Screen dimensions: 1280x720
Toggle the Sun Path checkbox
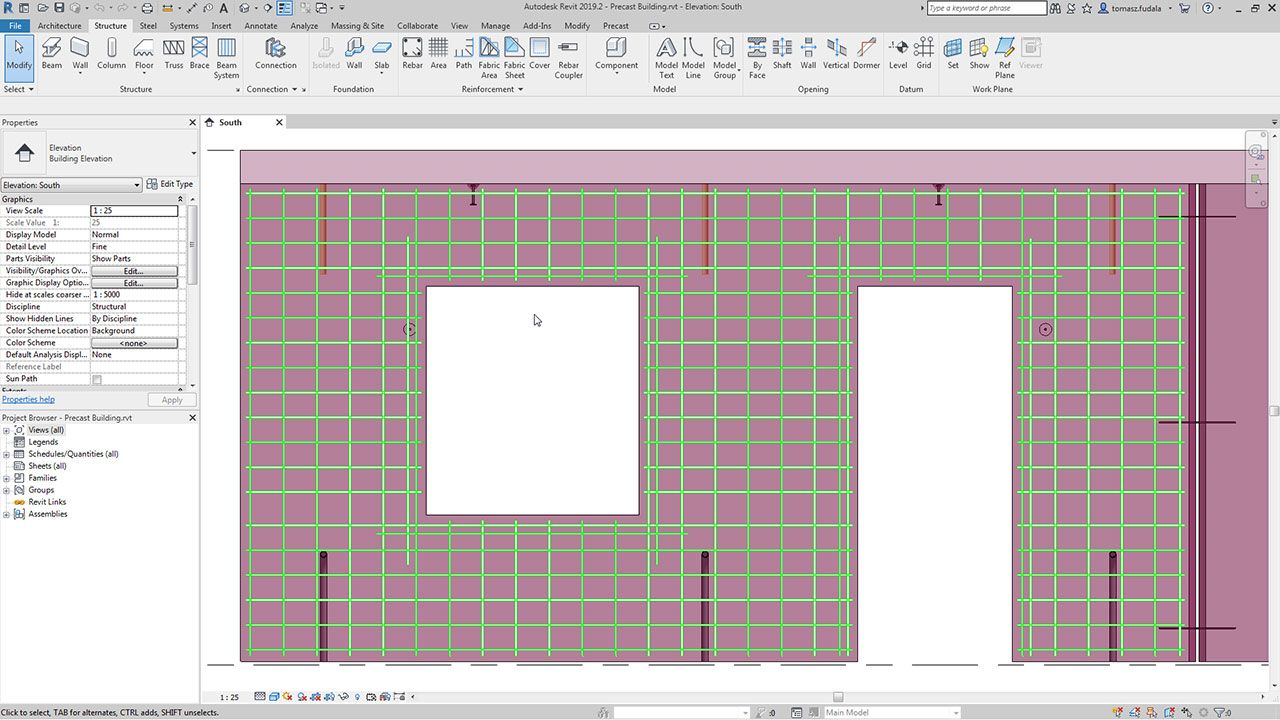pyautogui.click(x=97, y=379)
